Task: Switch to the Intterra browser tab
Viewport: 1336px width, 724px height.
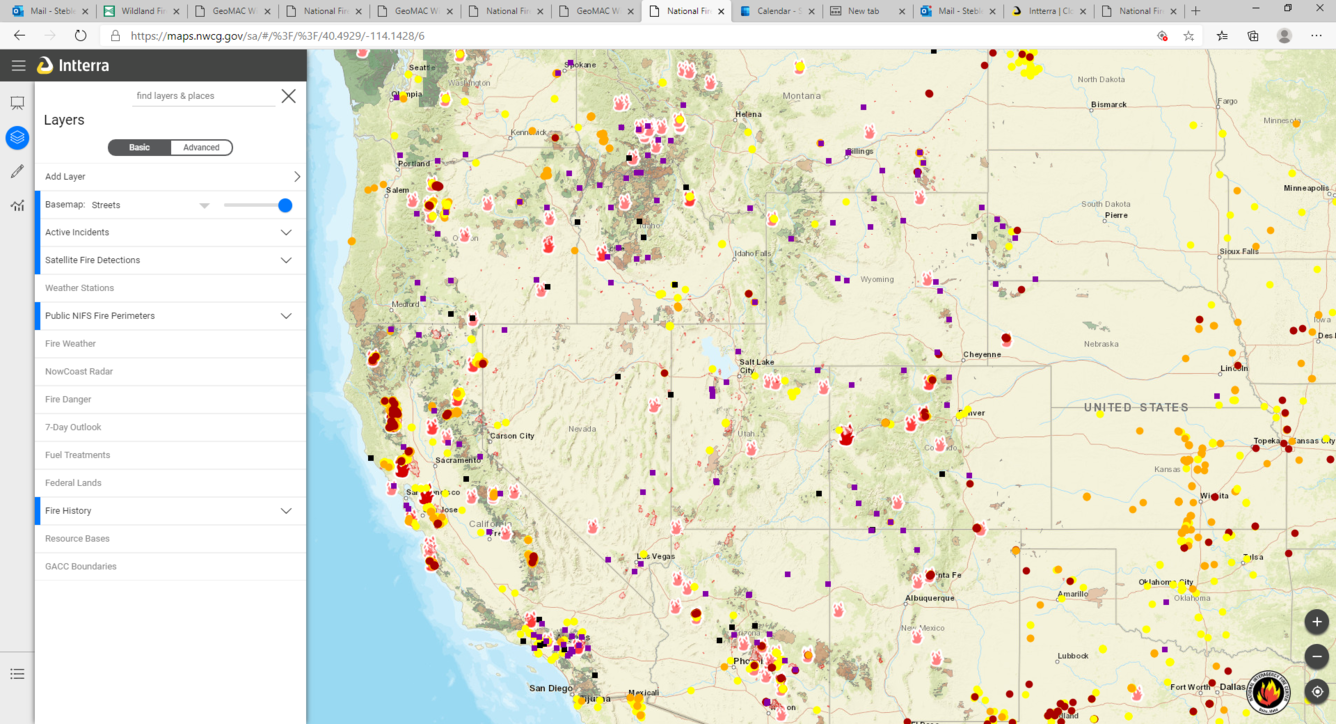Action: [x=1049, y=11]
